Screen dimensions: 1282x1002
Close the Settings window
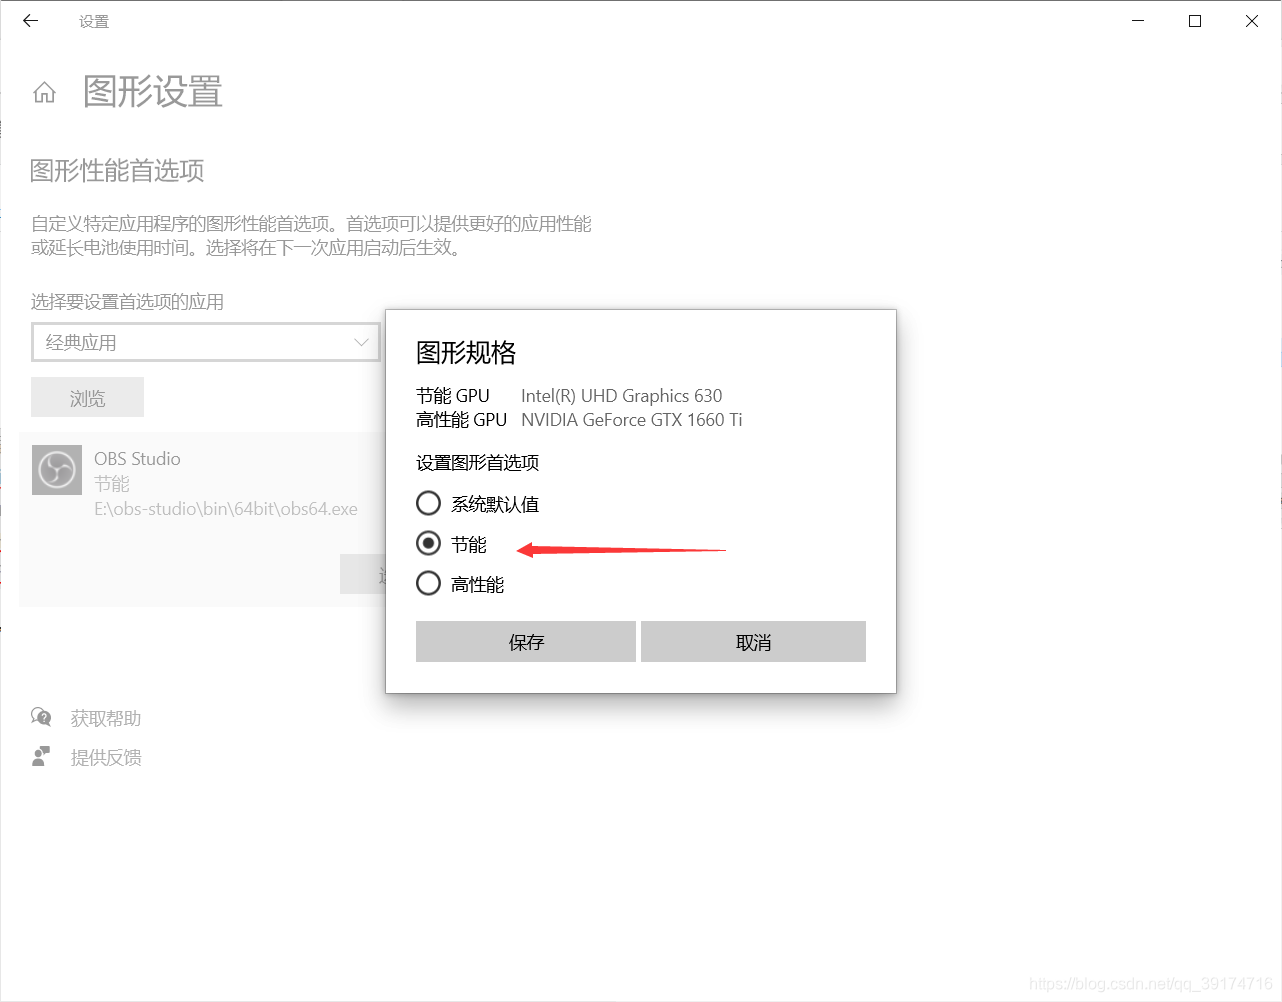tap(1252, 21)
